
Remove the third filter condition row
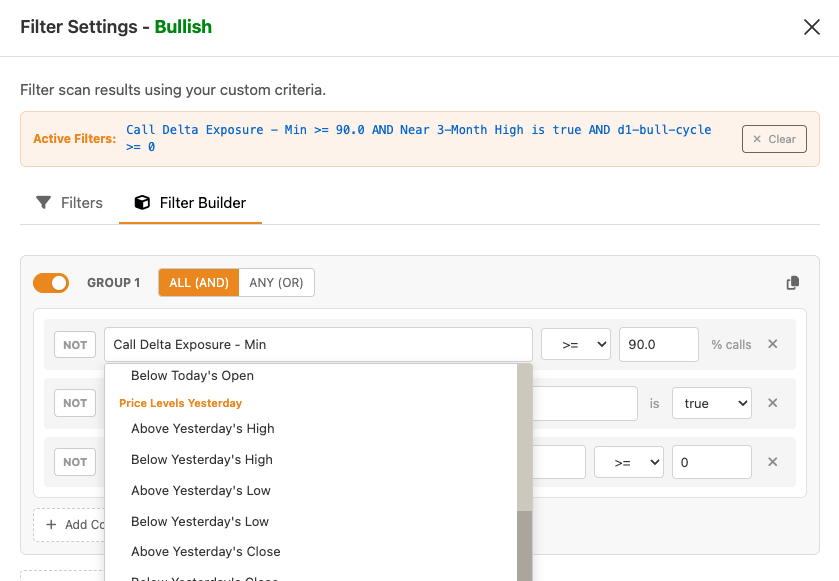point(772,462)
